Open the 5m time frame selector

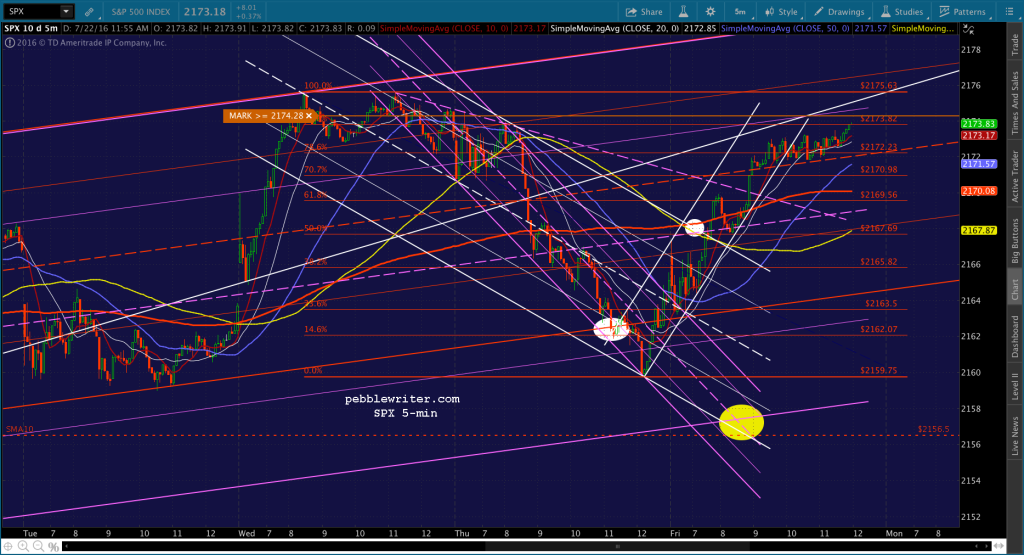pos(741,12)
